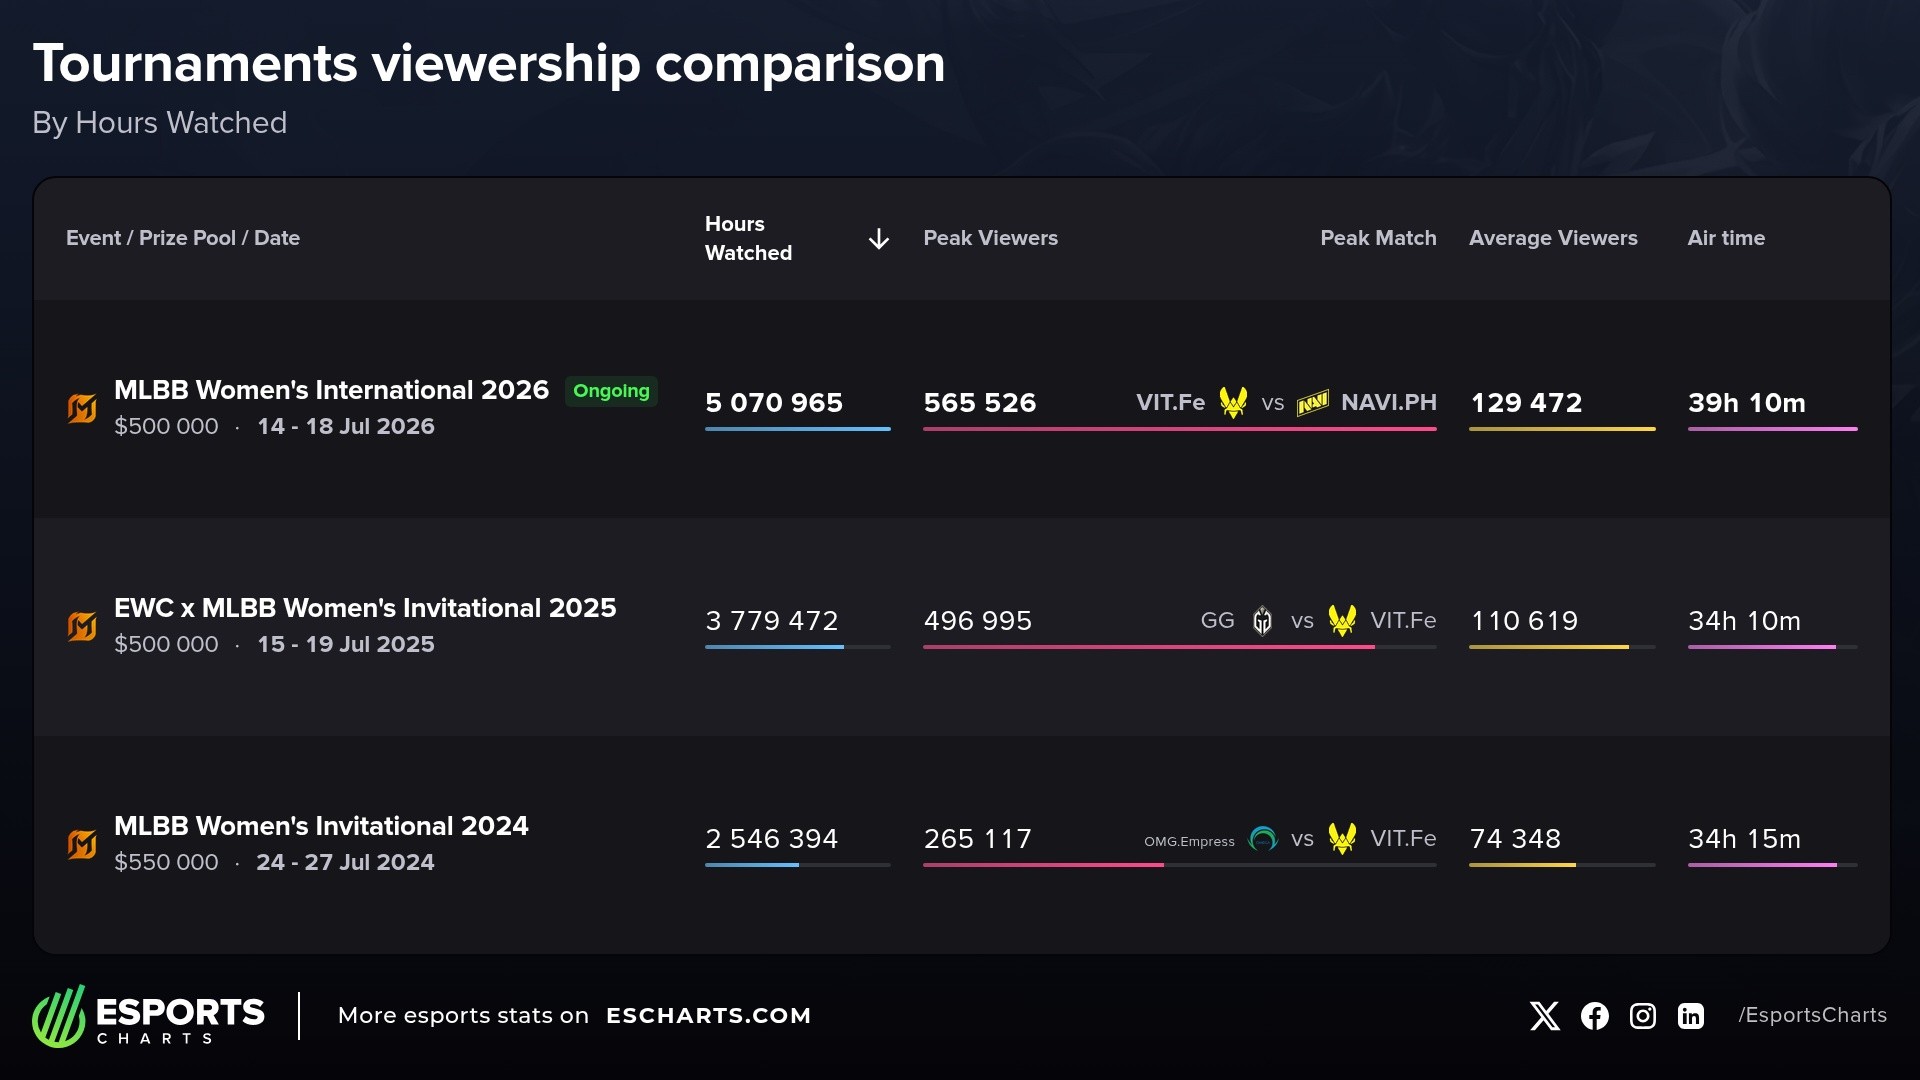
Task: Click the sort arrow next to Hours Watched
Action: [879, 239]
